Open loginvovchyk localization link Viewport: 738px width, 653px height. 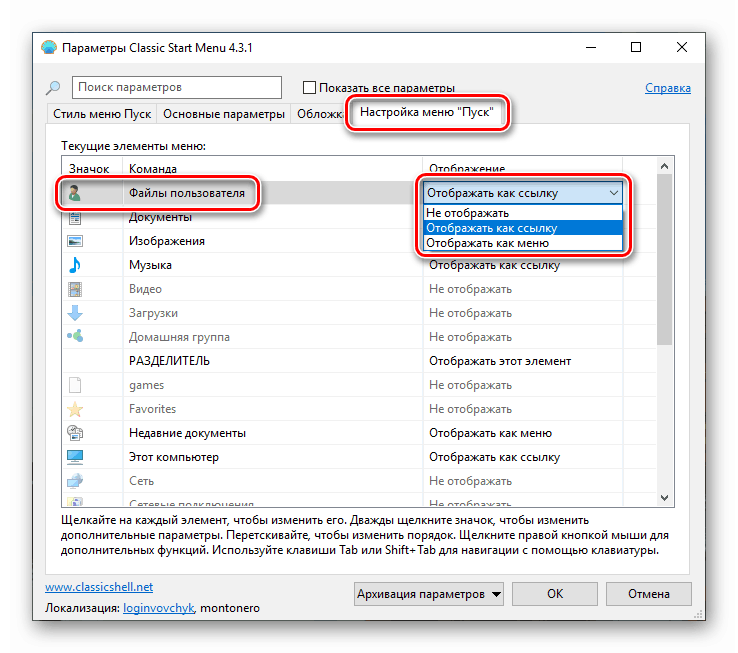click(x=159, y=608)
